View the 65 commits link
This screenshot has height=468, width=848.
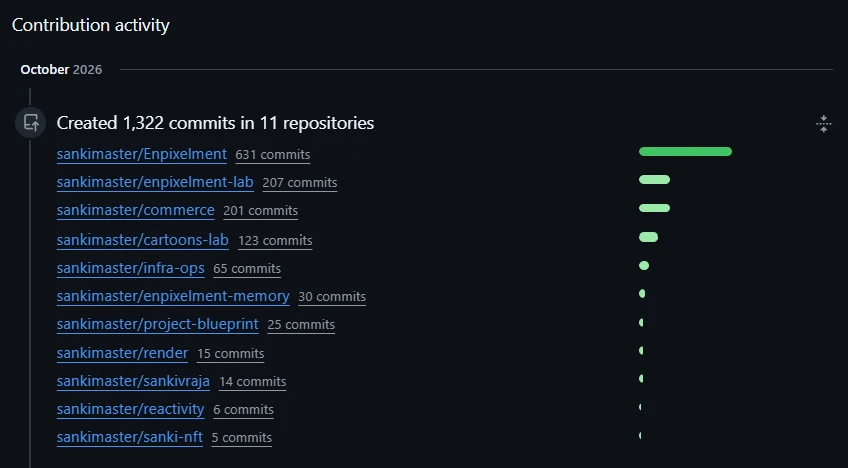[x=247, y=268]
